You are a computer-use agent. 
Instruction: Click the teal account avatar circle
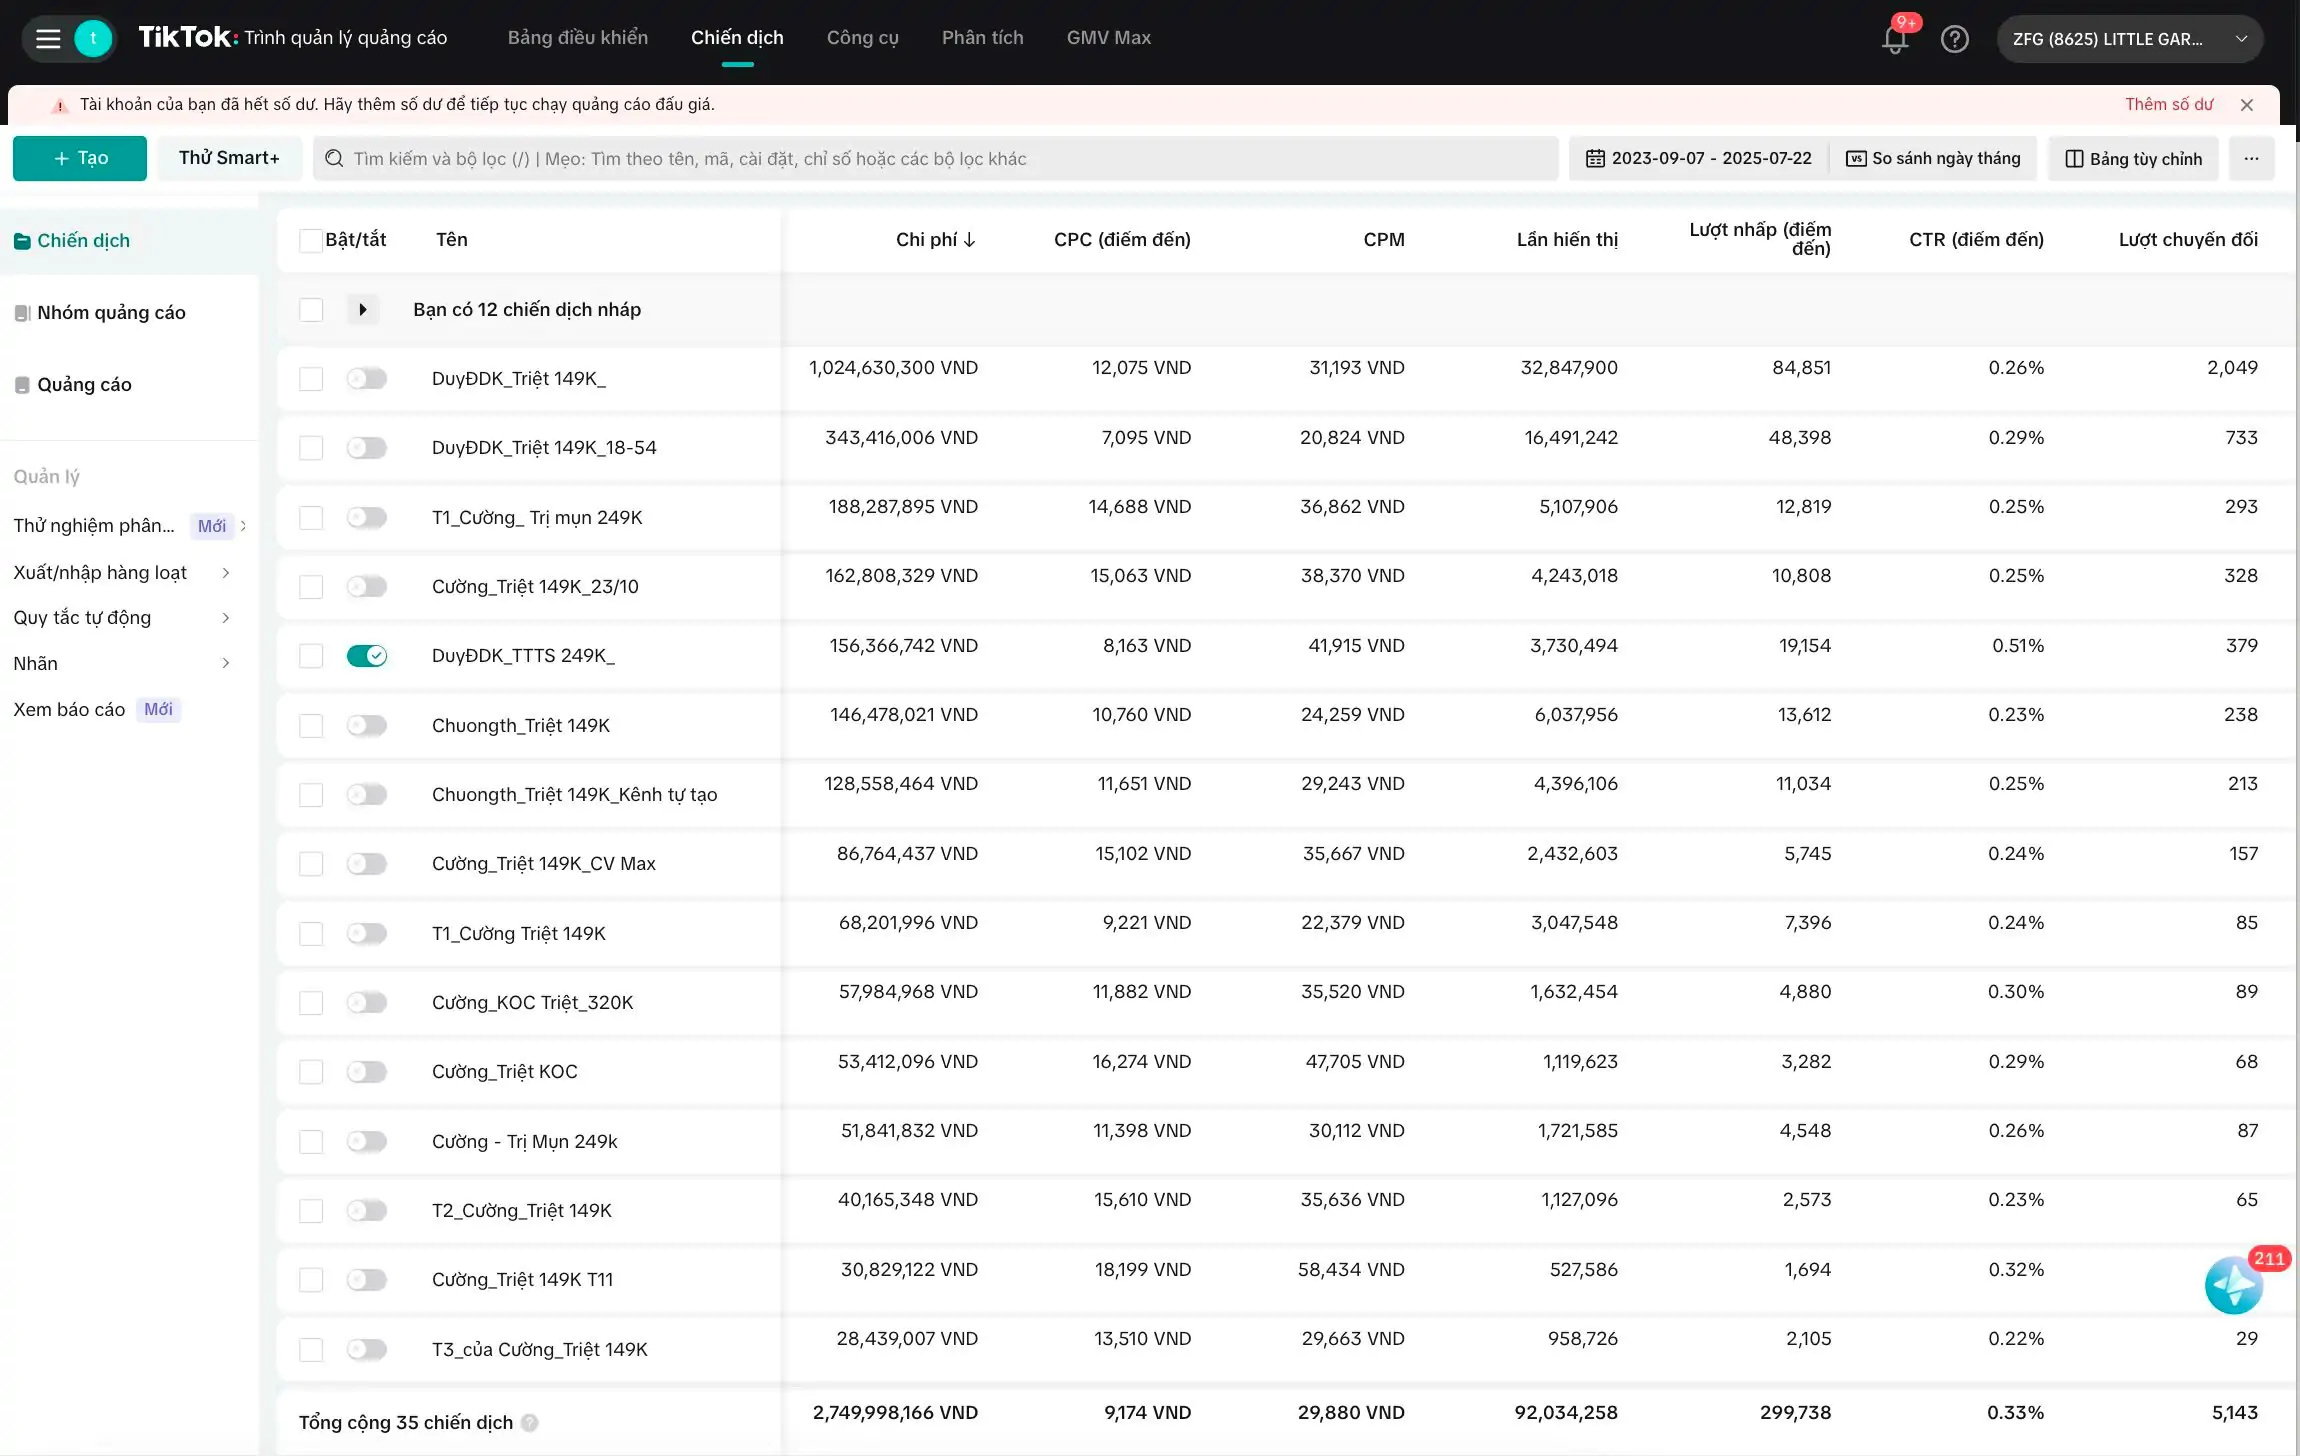(93, 39)
